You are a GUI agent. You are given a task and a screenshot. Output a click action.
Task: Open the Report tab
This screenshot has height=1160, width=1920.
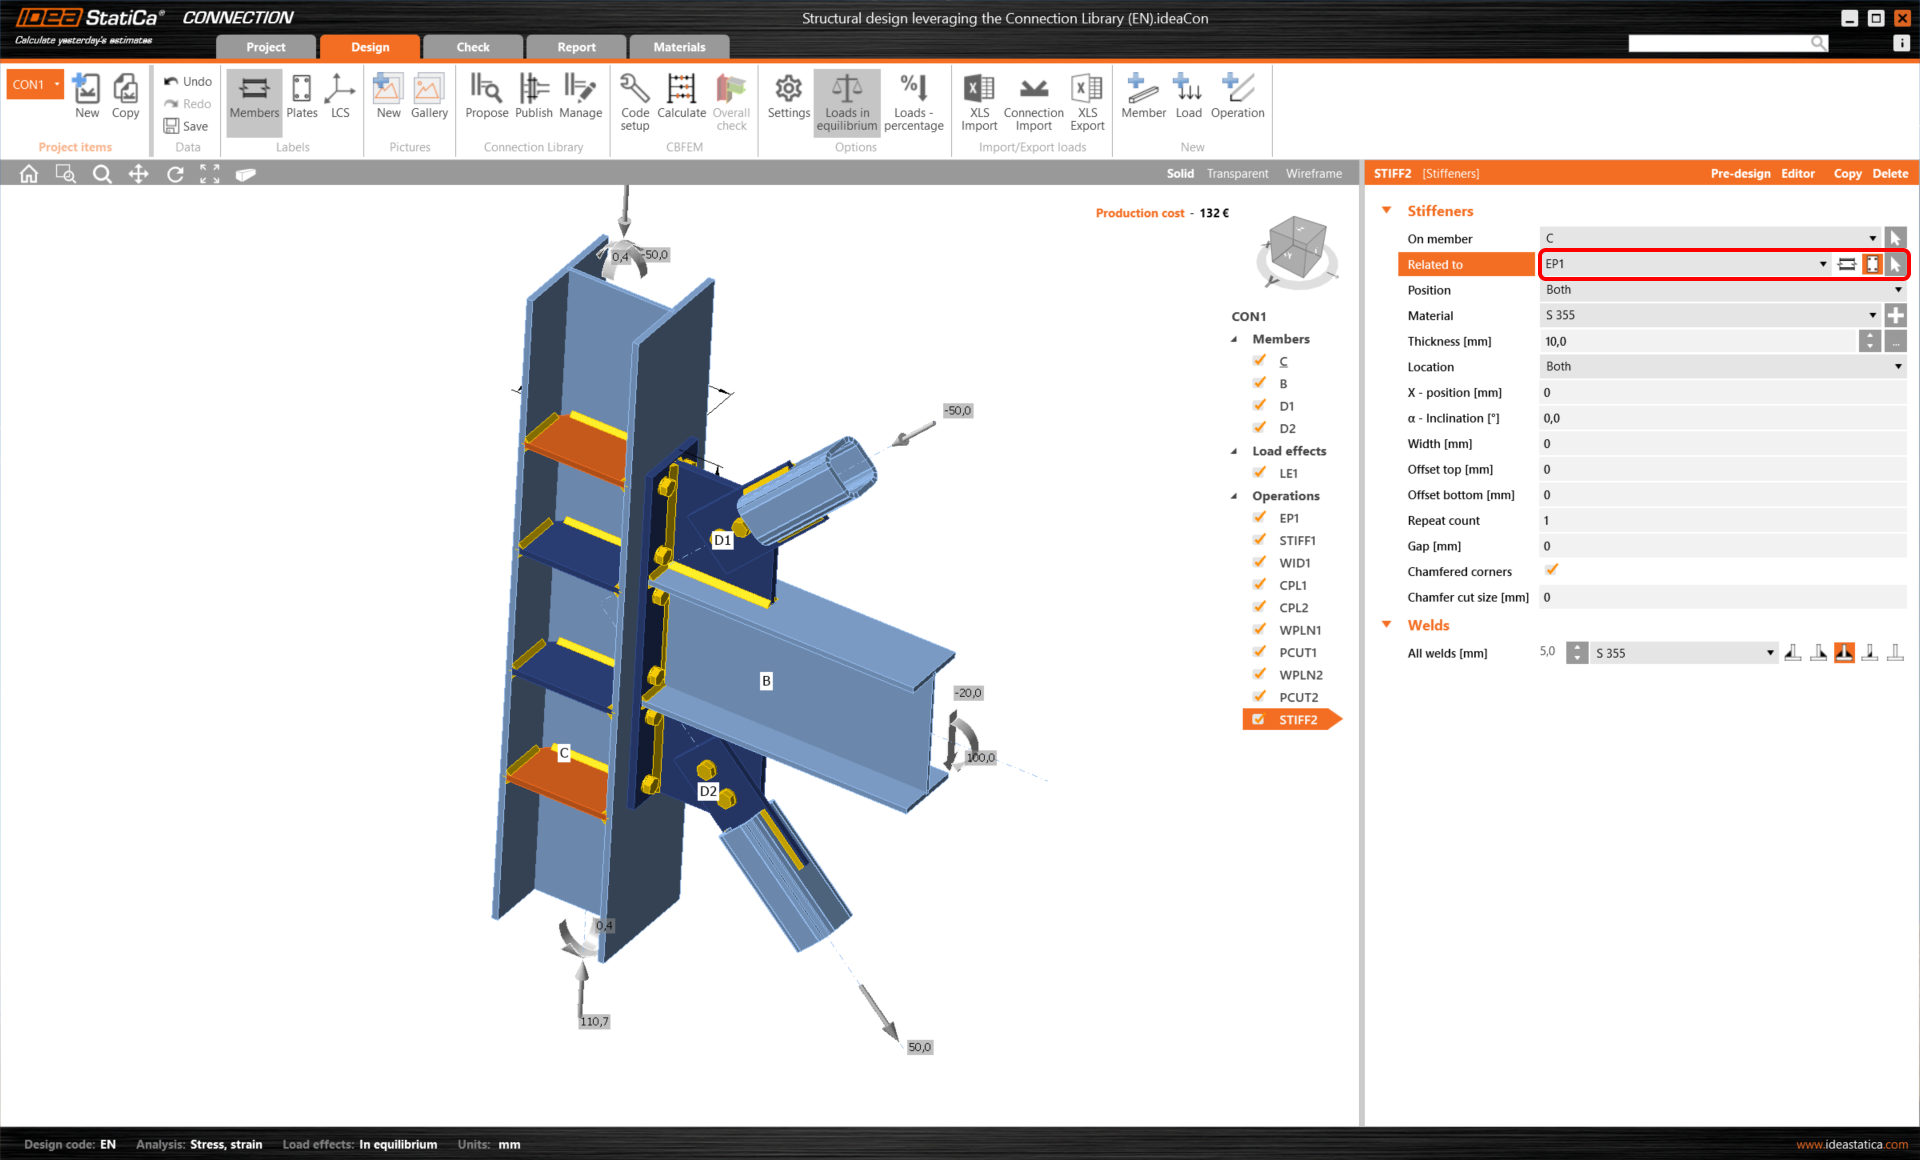point(576,46)
